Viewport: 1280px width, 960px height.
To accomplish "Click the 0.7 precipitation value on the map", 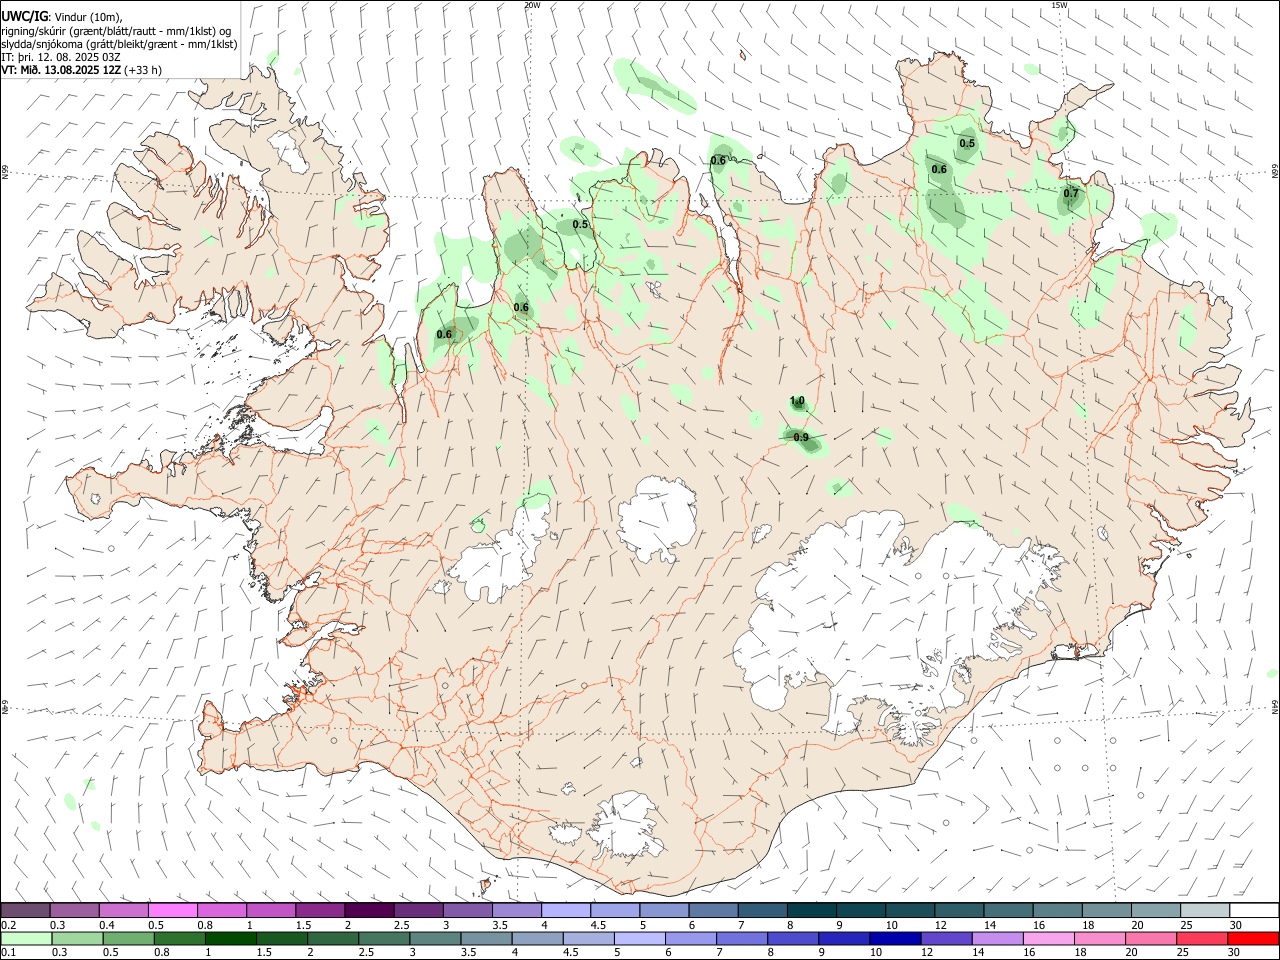I will pyautogui.click(x=1071, y=193).
